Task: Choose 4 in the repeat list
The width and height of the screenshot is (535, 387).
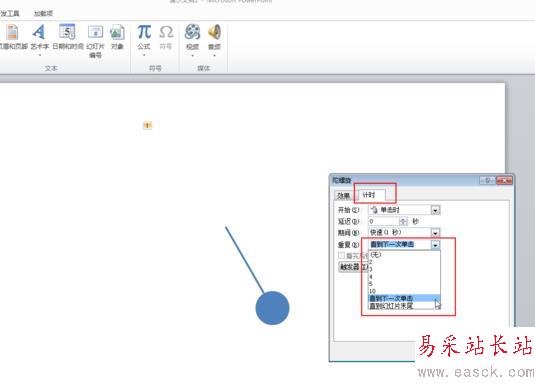Action: (x=405, y=276)
